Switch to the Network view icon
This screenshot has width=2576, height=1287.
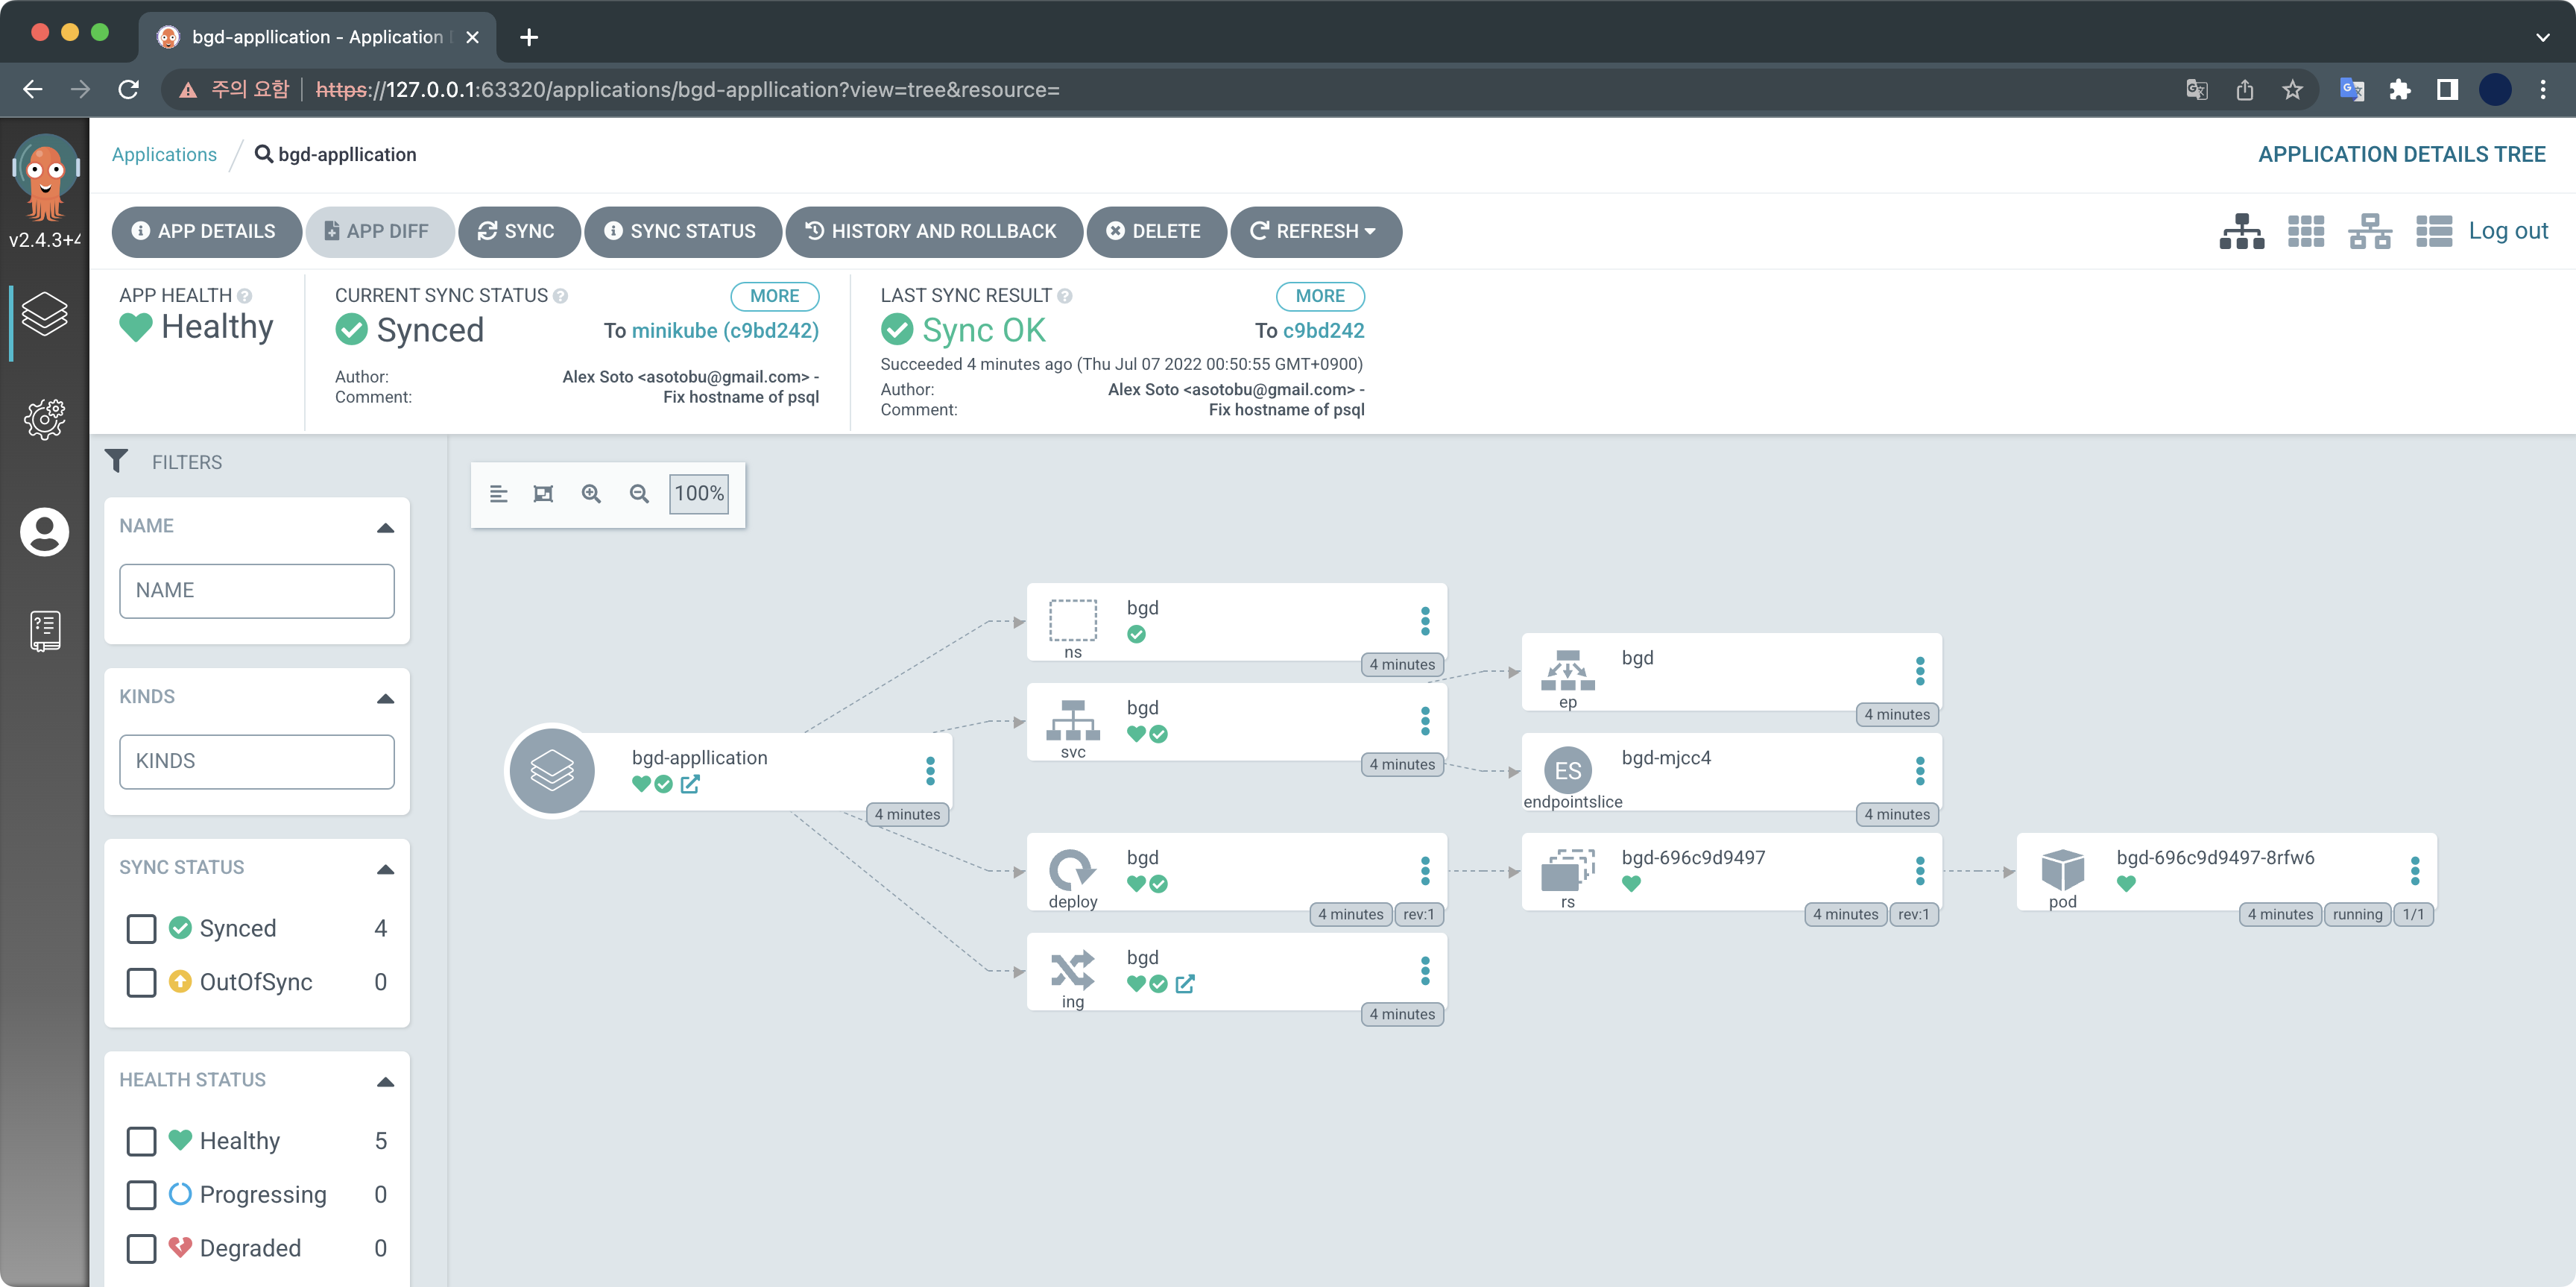pyautogui.click(x=2369, y=231)
